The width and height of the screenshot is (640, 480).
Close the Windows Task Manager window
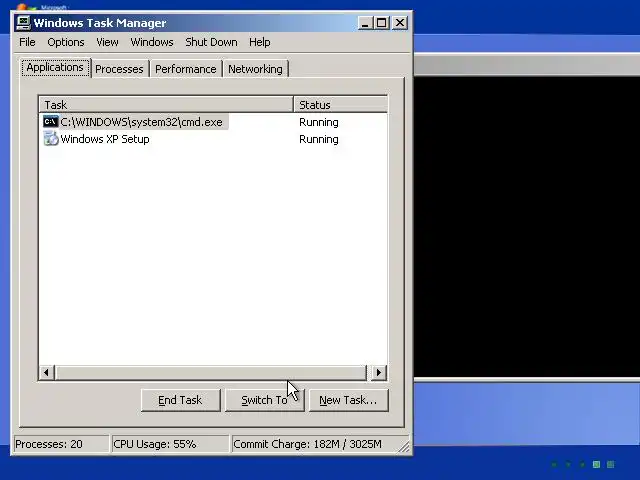coord(400,23)
